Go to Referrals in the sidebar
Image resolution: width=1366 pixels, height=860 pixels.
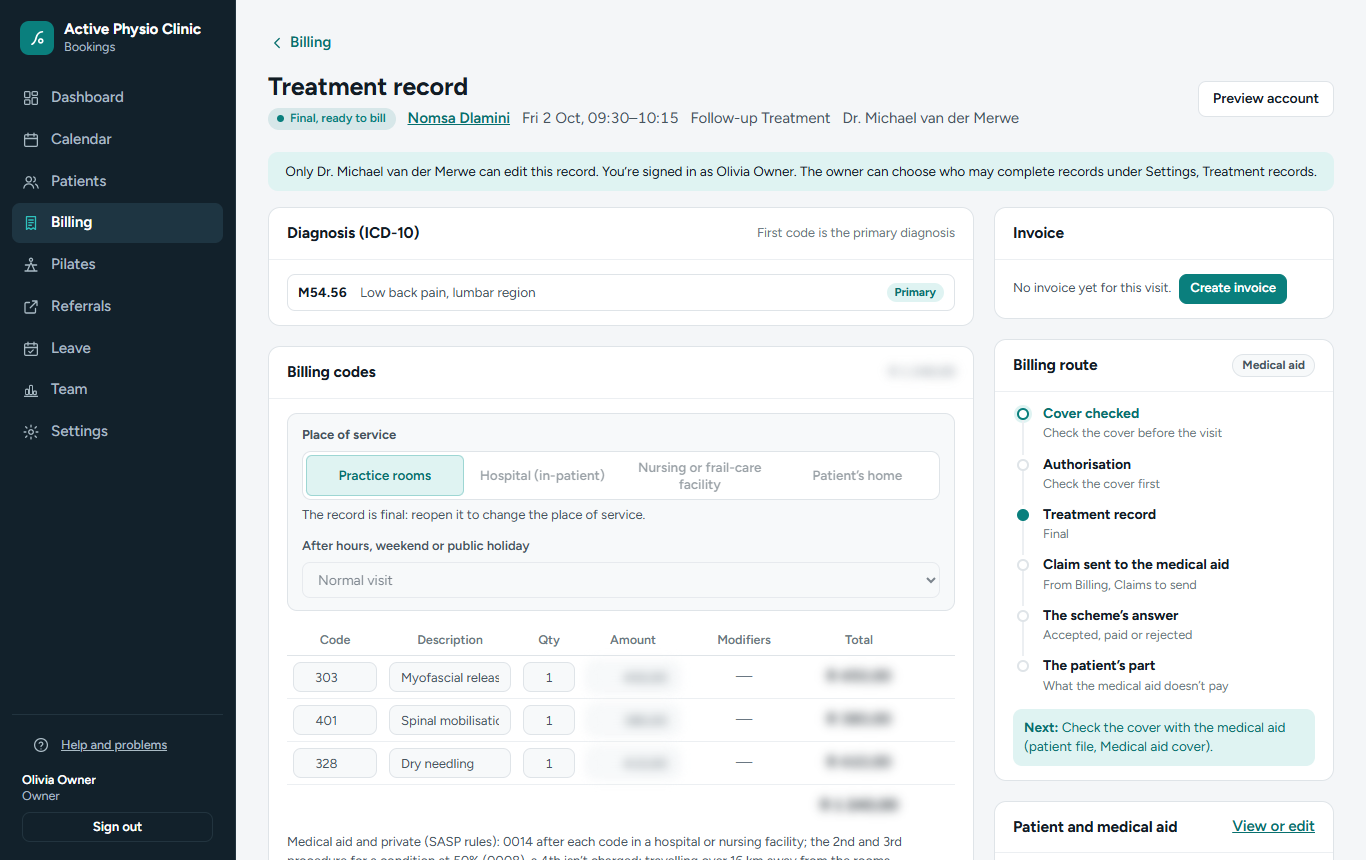point(117,307)
